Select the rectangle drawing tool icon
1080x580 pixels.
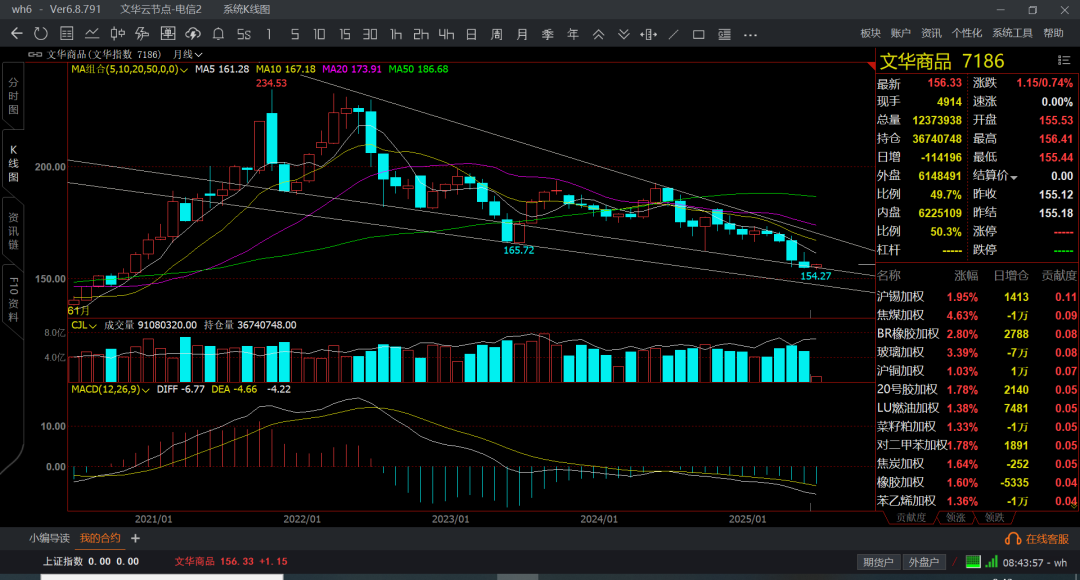coord(699,33)
